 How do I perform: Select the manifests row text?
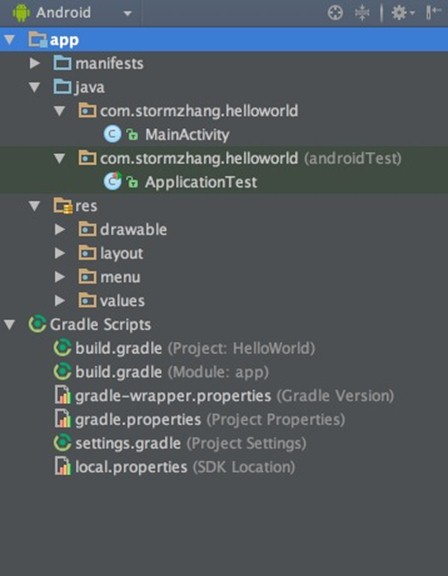click(109, 64)
